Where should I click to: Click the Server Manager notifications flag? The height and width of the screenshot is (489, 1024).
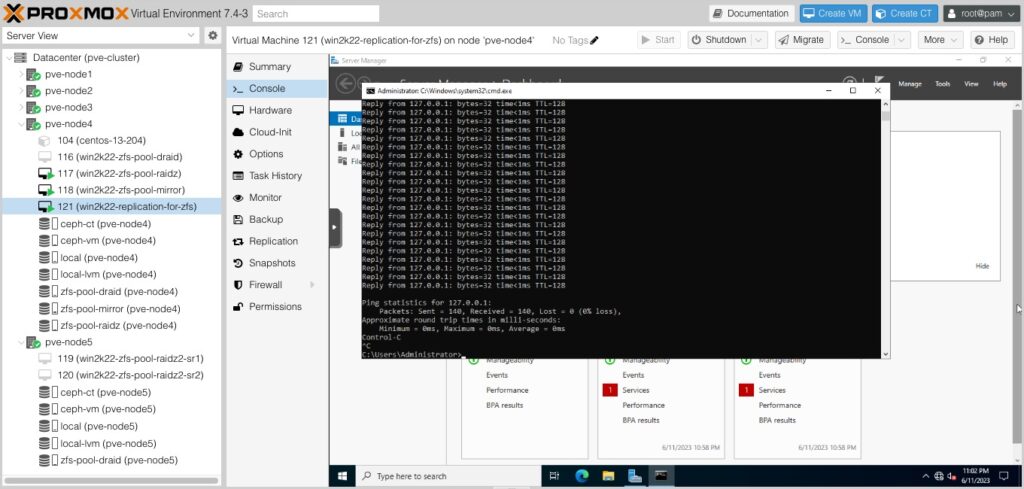(878, 81)
